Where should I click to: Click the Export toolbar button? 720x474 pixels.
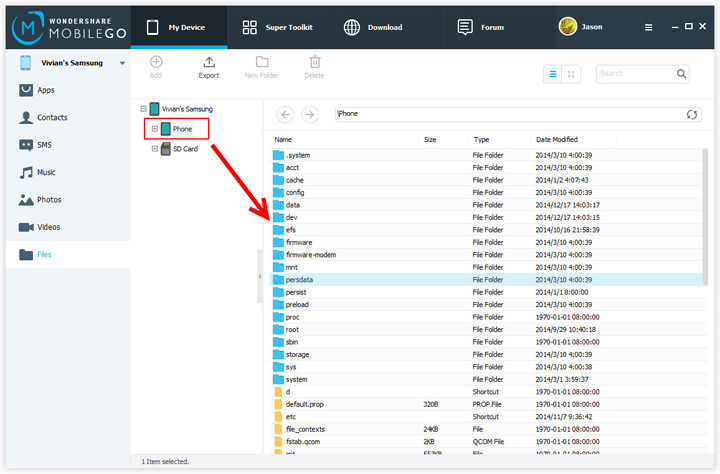[209, 67]
